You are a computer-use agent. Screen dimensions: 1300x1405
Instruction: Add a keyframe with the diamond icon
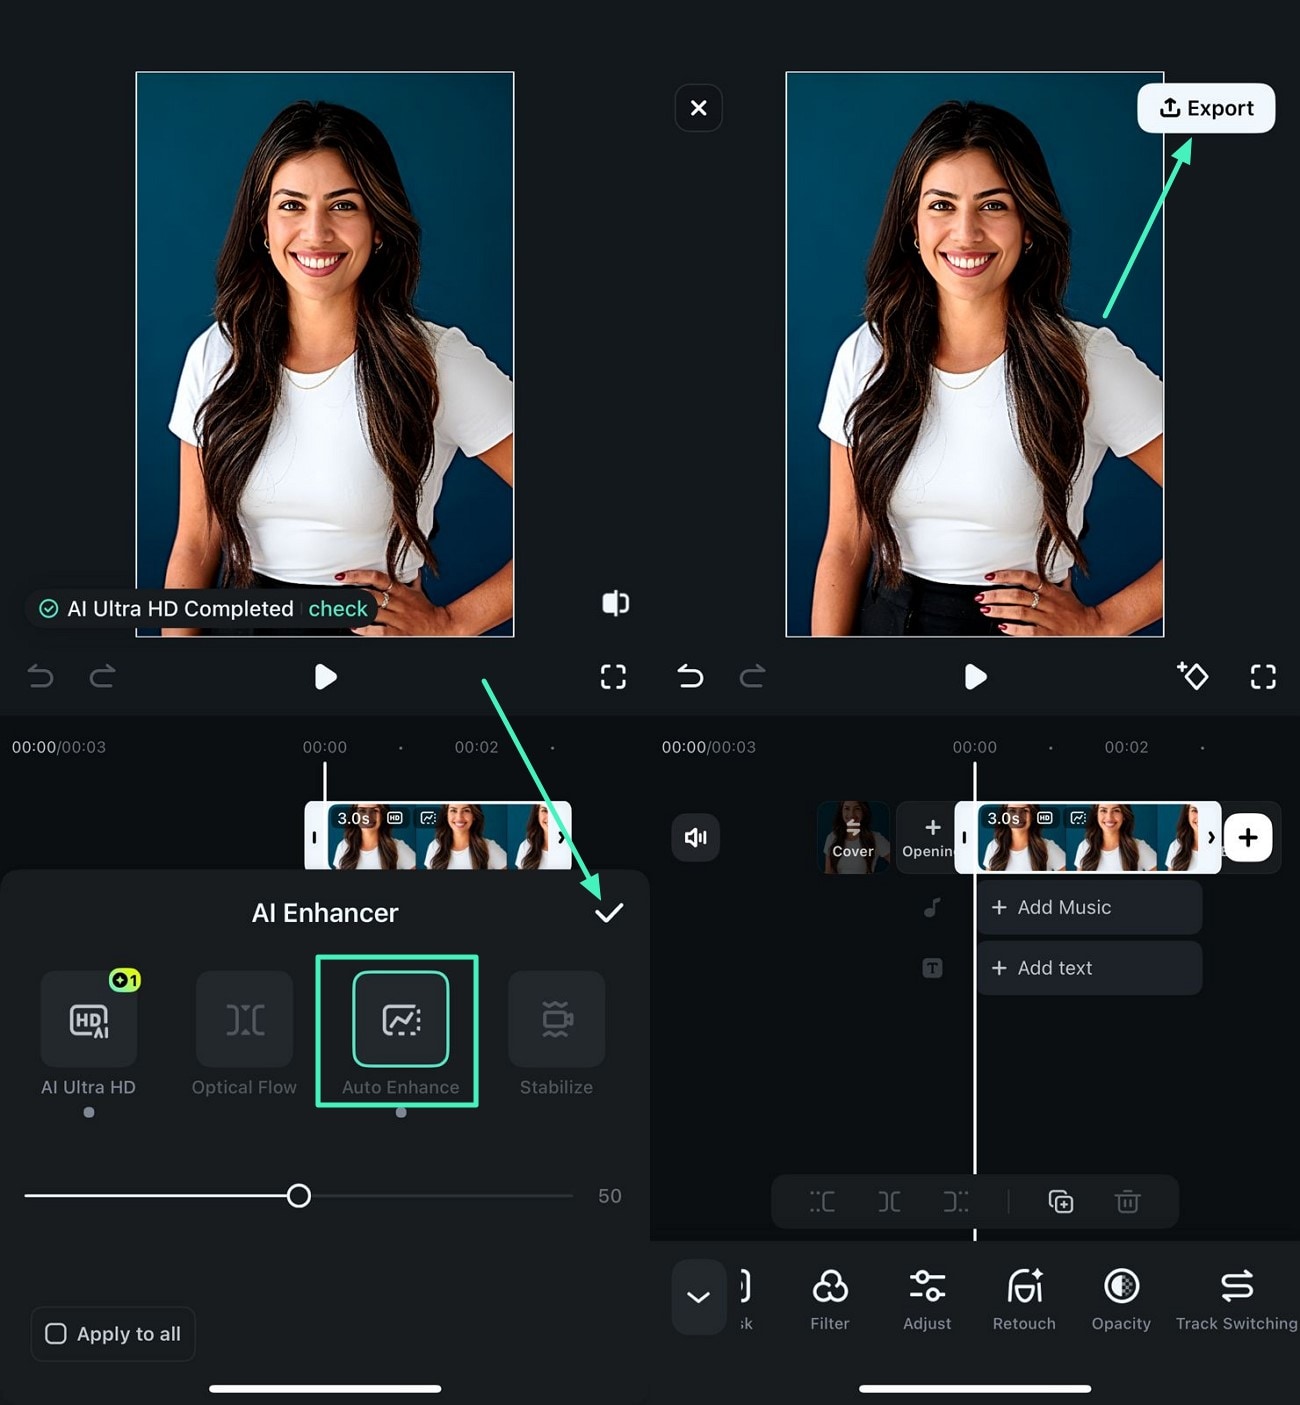(1193, 677)
